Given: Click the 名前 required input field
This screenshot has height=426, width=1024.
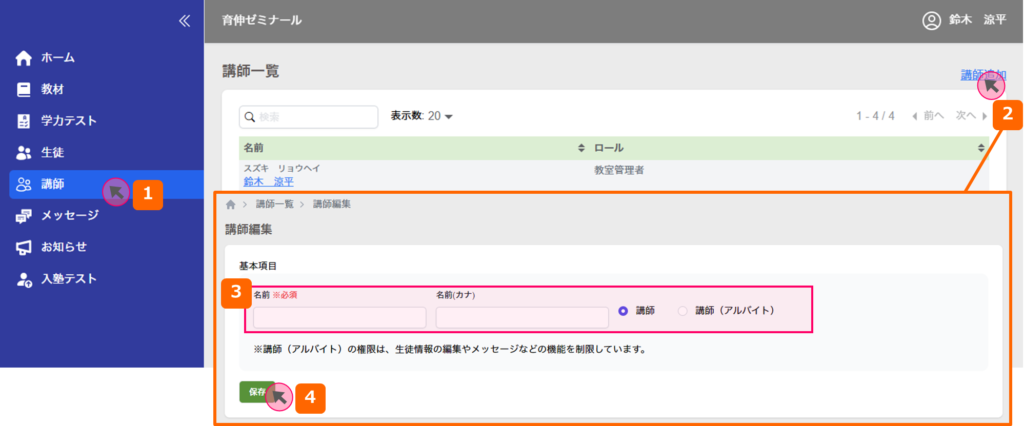Looking at the screenshot, I should (339, 318).
